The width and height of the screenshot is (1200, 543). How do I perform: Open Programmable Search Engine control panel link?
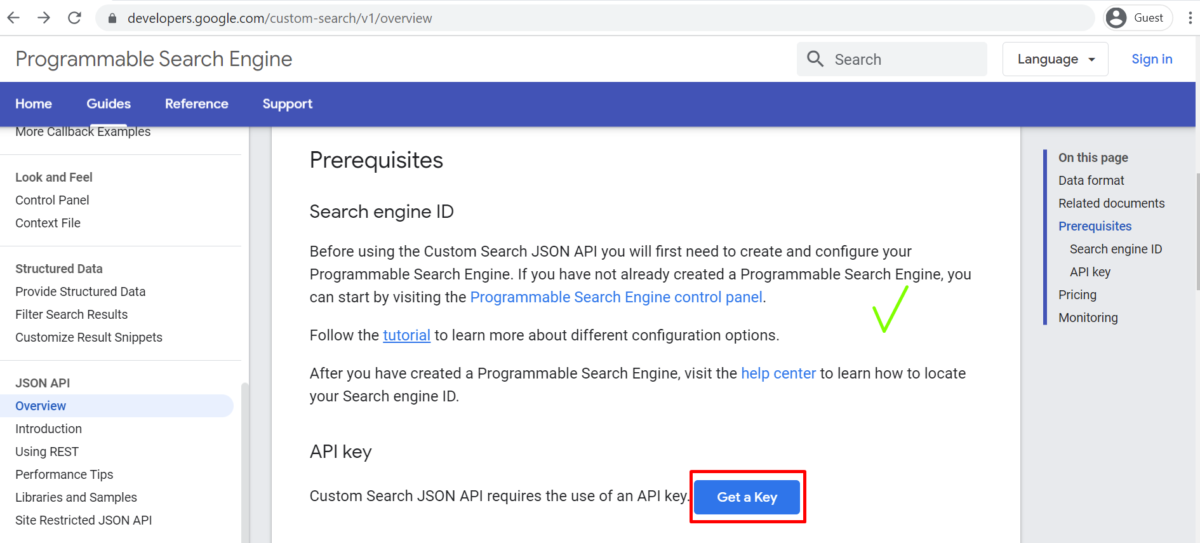tap(617, 297)
